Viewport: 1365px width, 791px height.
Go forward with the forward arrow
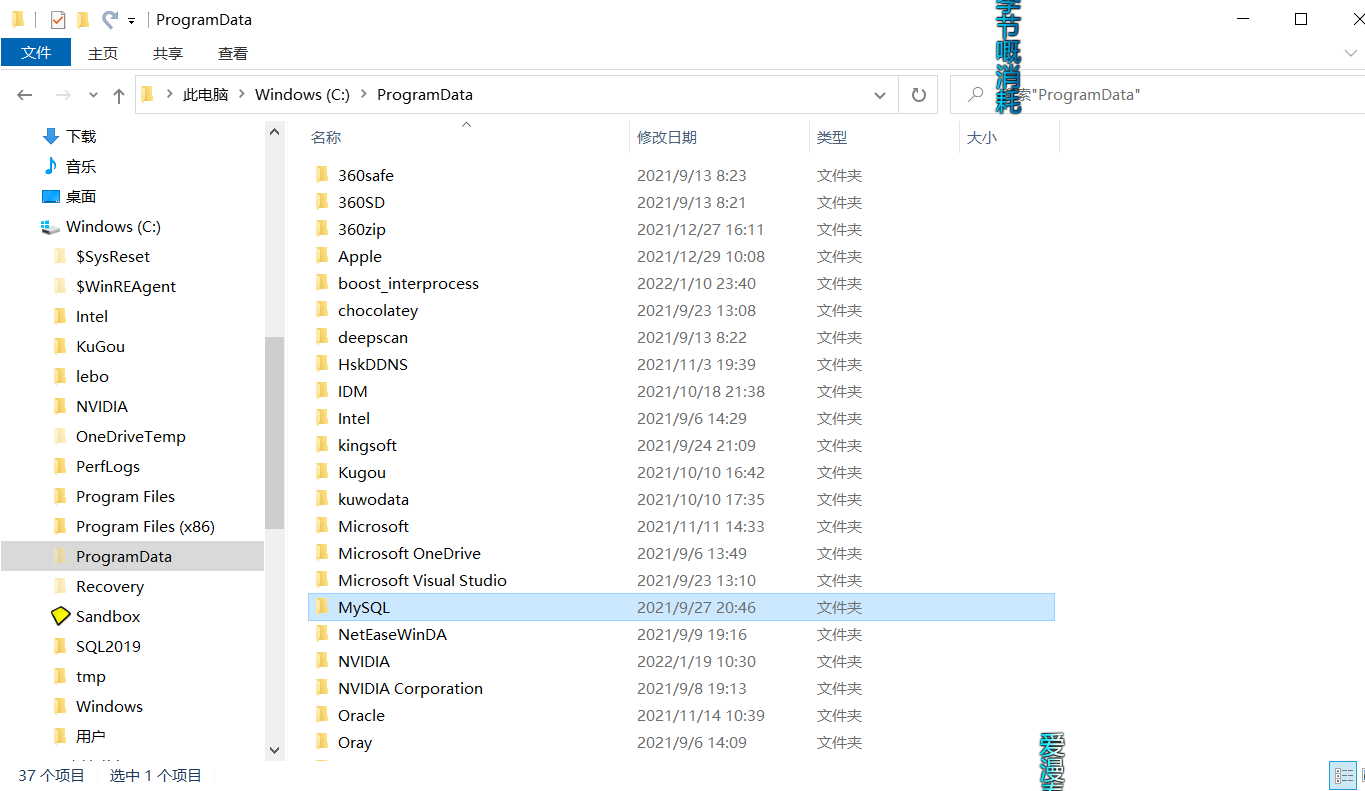coord(63,95)
